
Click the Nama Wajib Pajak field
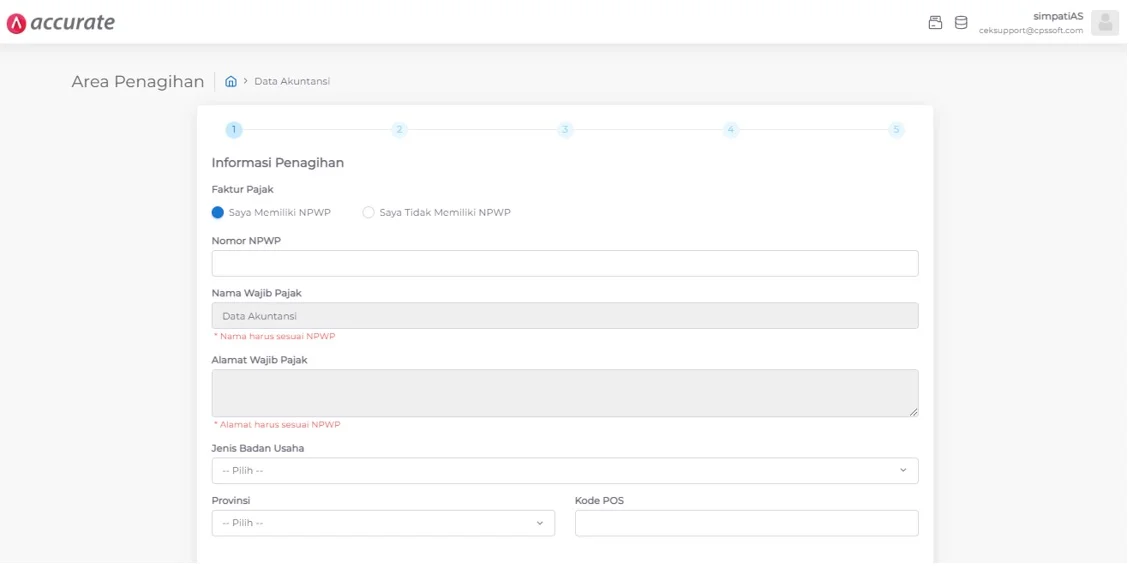click(x=564, y=316)
